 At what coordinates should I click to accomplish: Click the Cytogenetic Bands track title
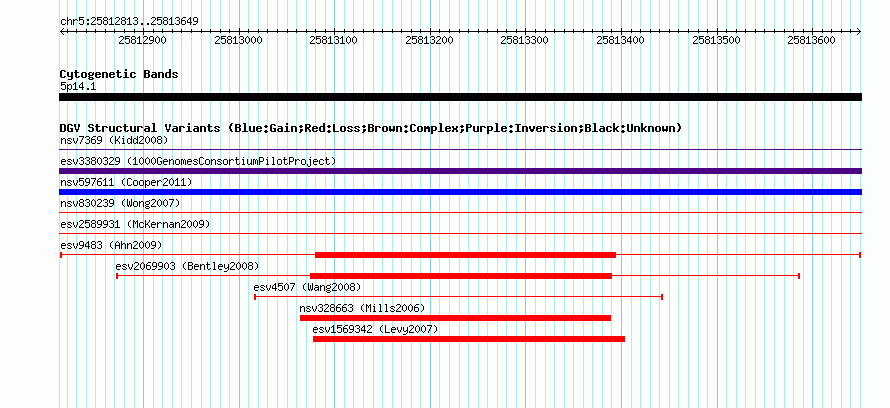point(119,74)
